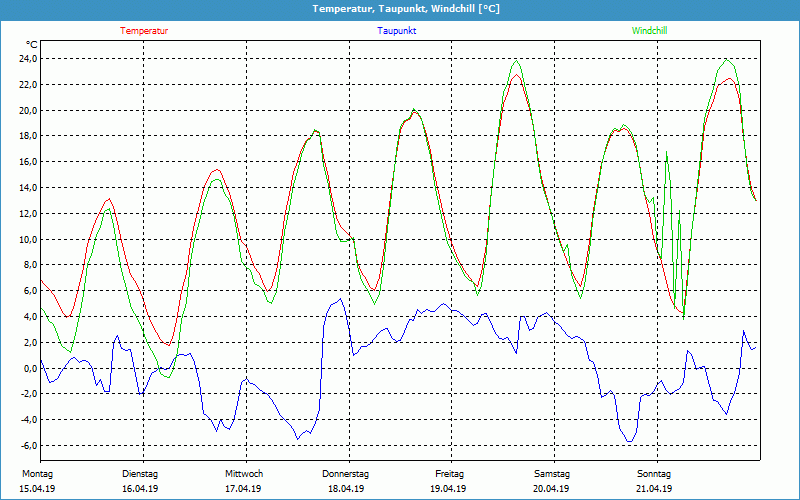
Task: Click the '0,0' y-axis value
Action: 31,368
